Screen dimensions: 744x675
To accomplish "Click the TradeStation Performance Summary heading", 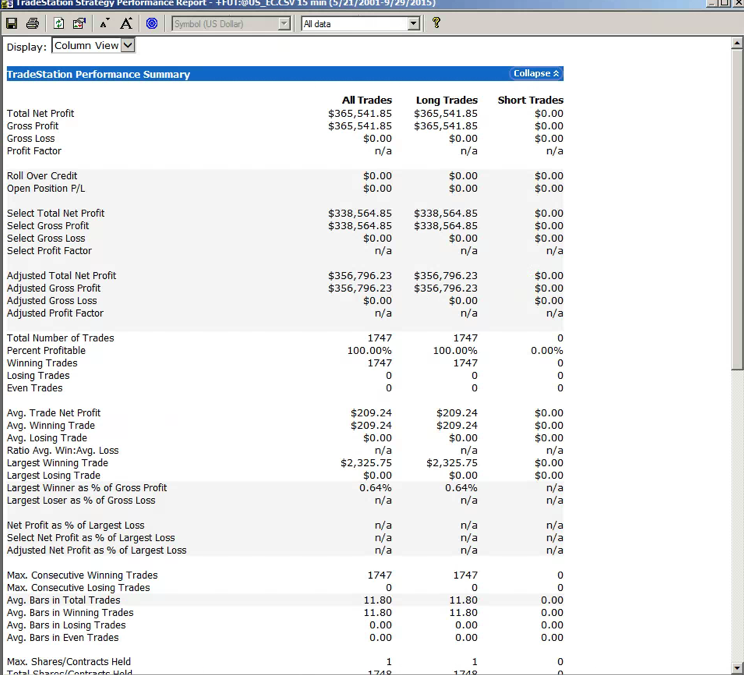I will coord(98,74).
